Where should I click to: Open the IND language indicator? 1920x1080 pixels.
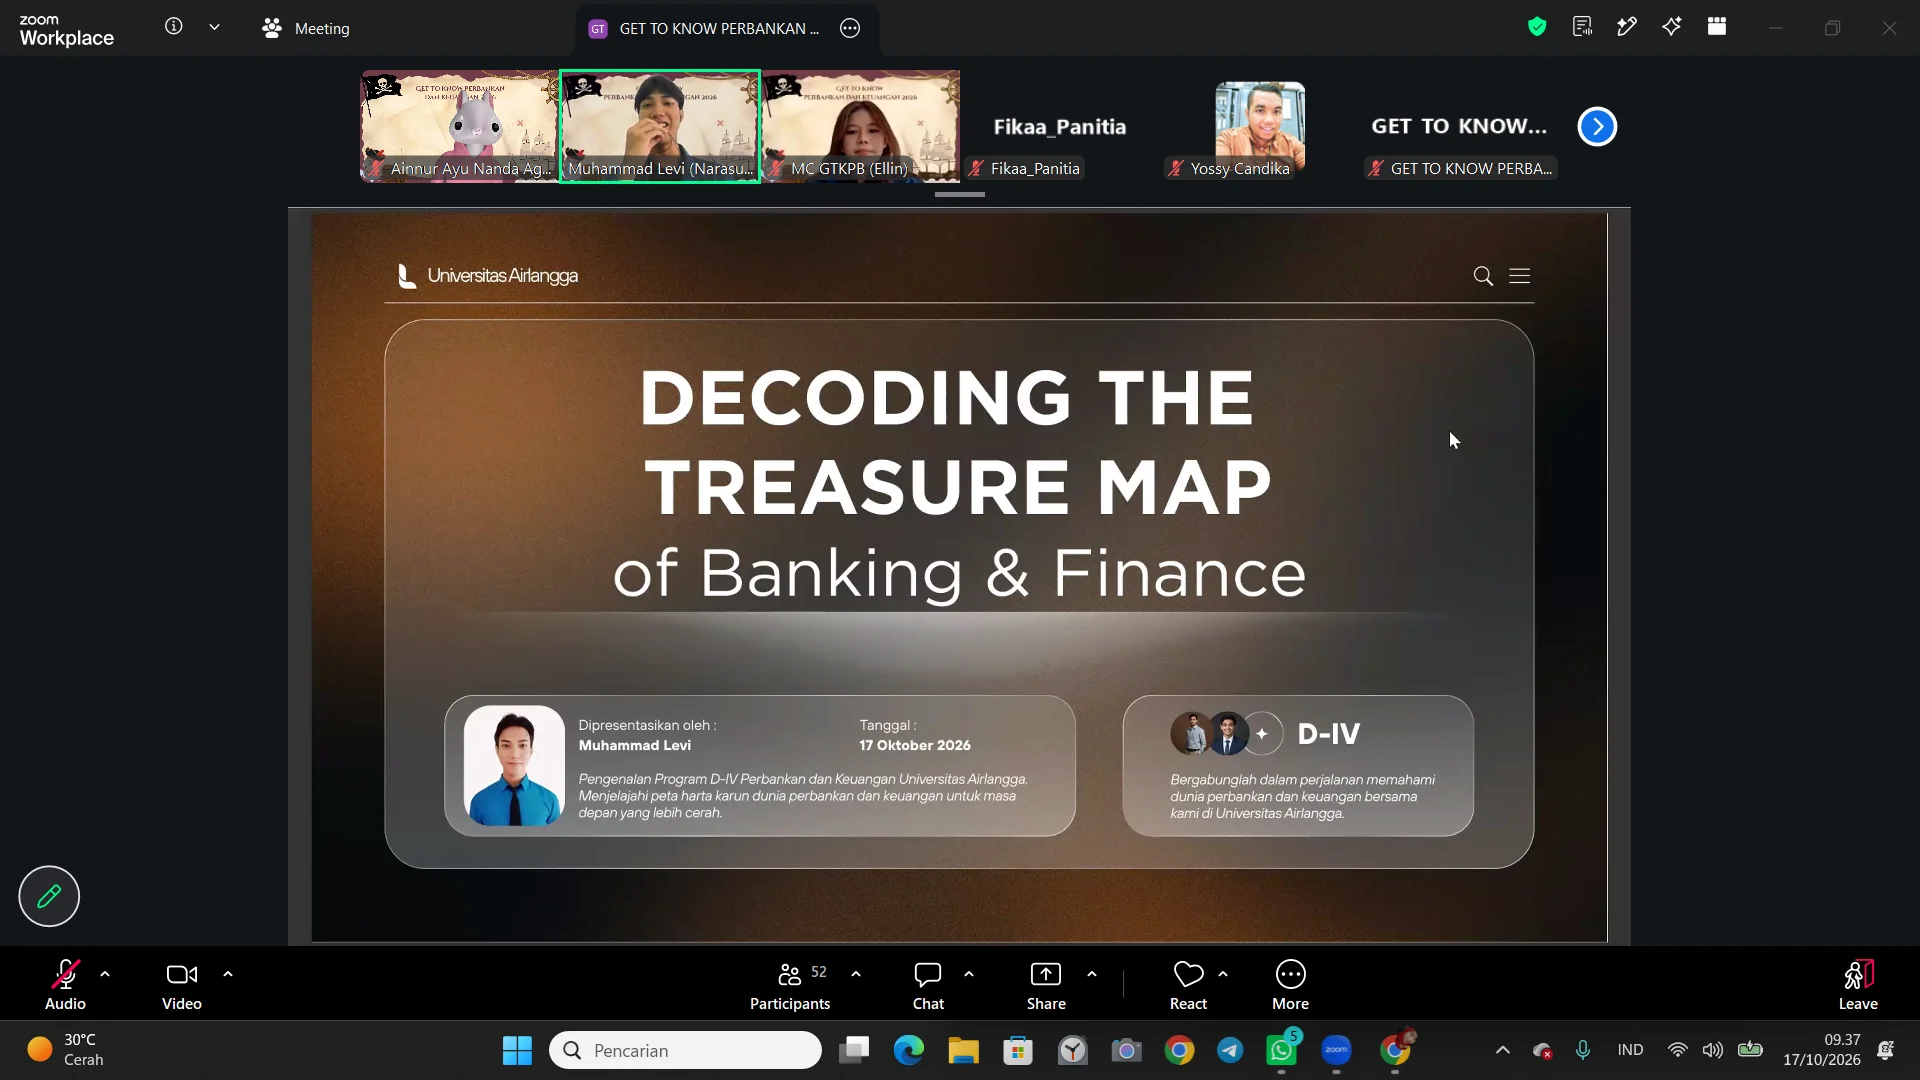(x=1630, y=1050)
